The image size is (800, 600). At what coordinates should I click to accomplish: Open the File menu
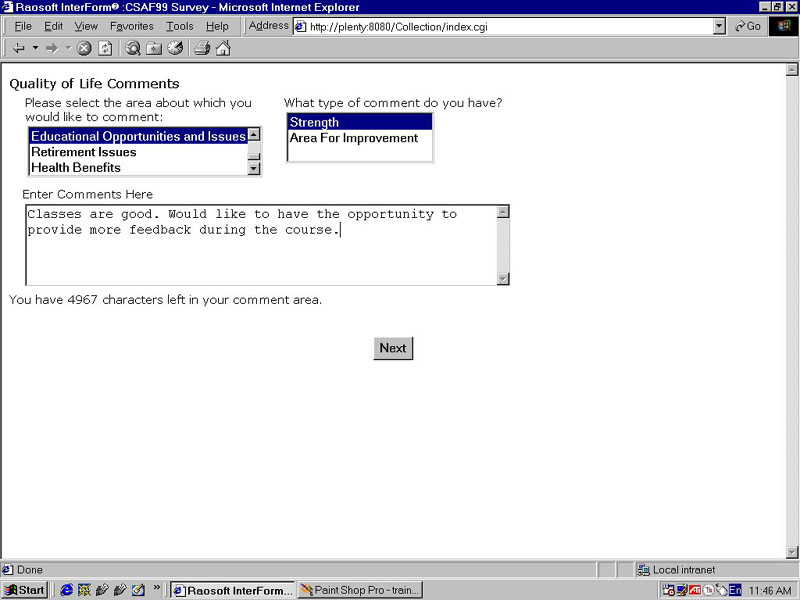pos(23,26)
